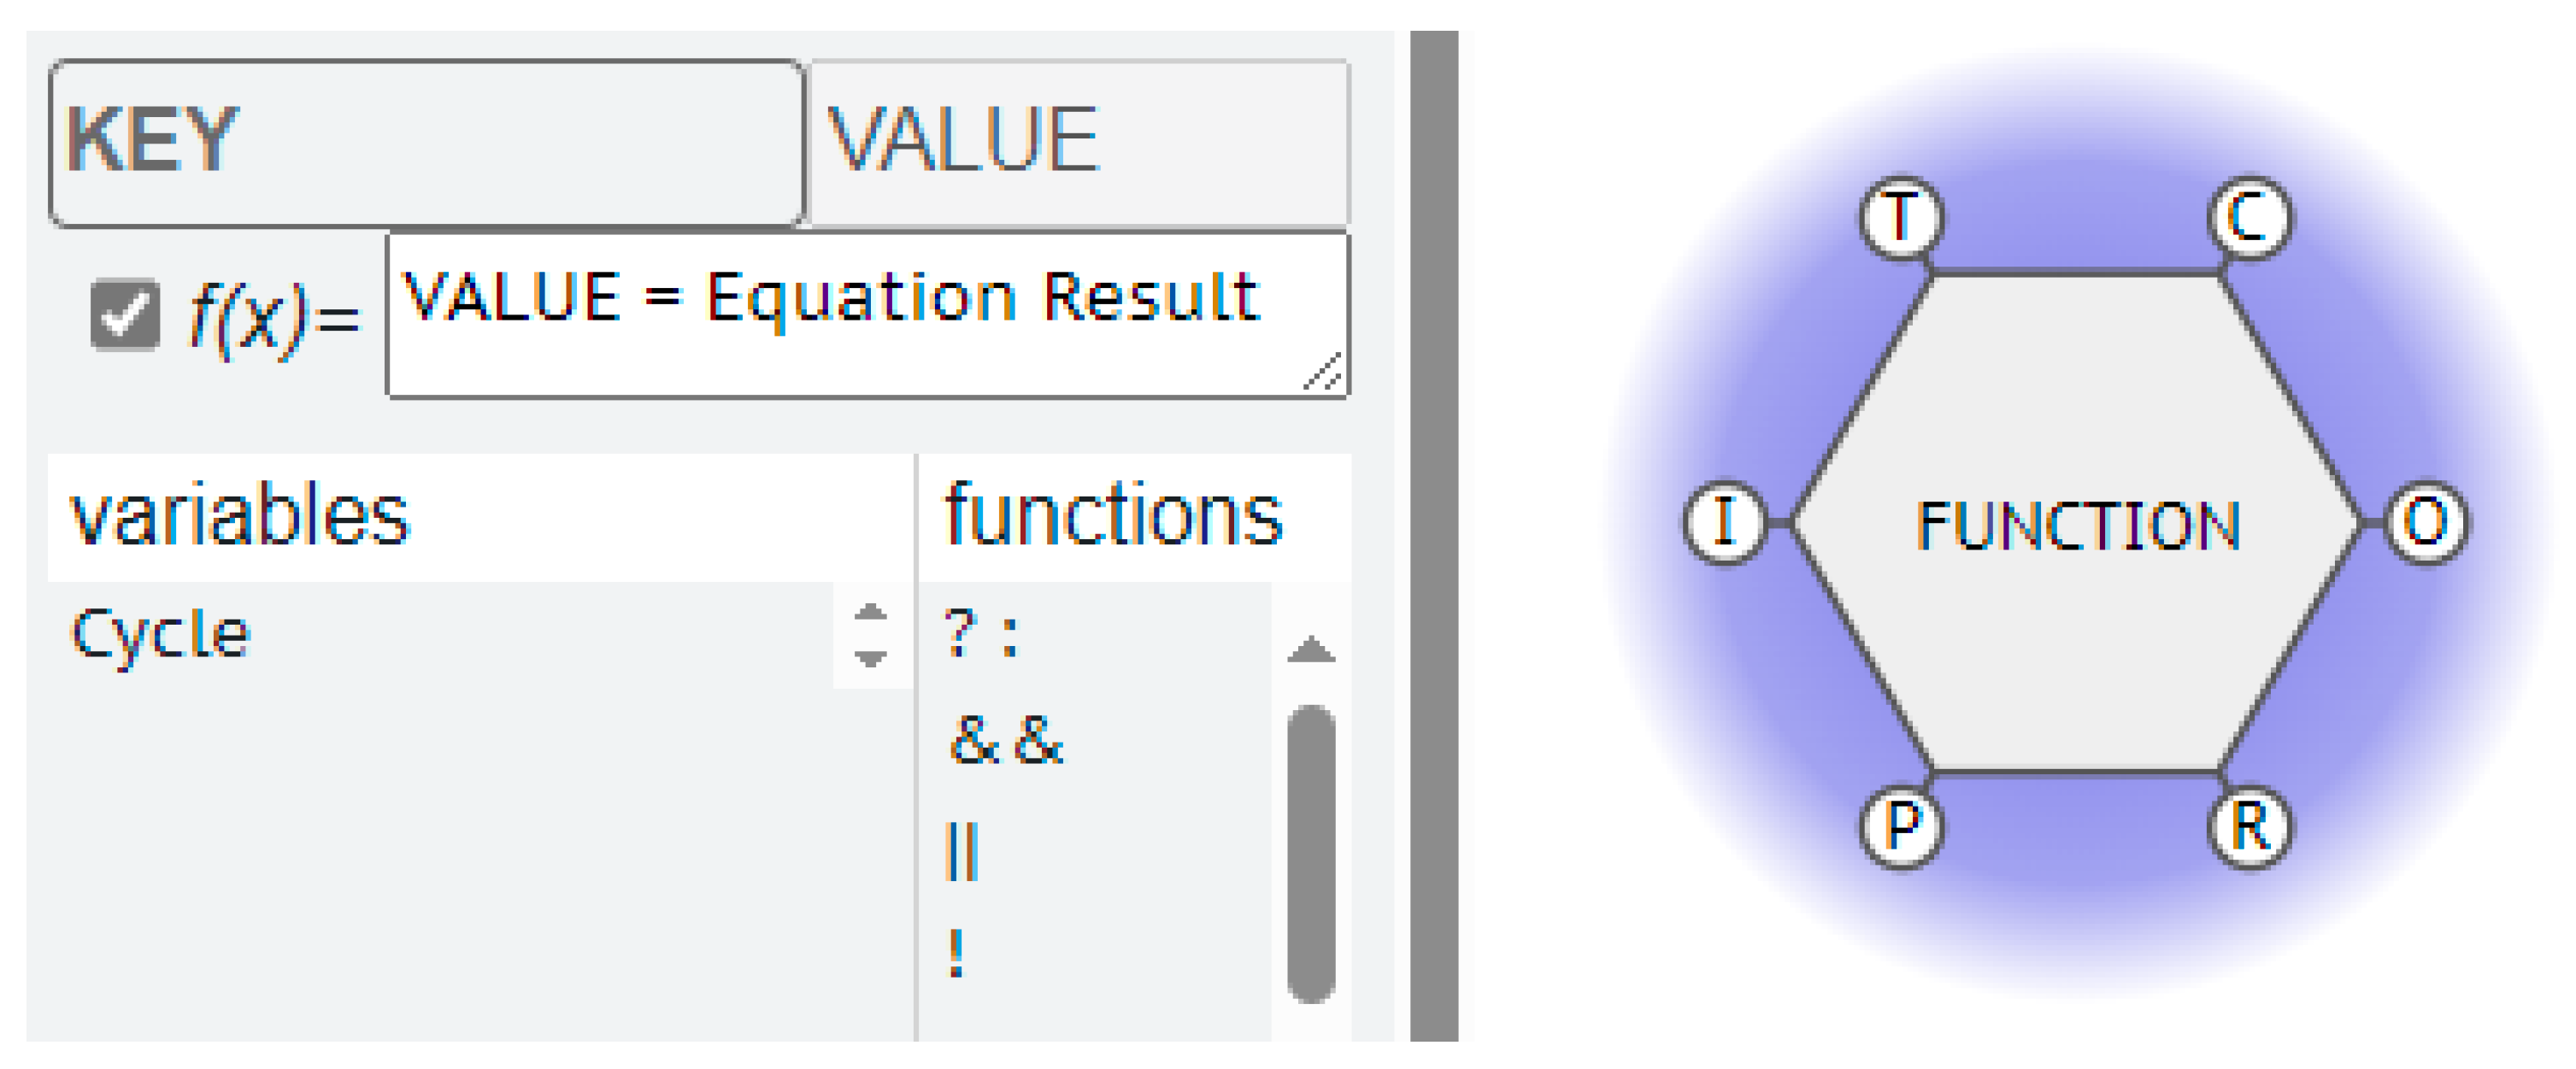The height and width of the screenshot is (1069, 2576).
Task: Click the C connector on the hexagon
Action: [2249, 217]
